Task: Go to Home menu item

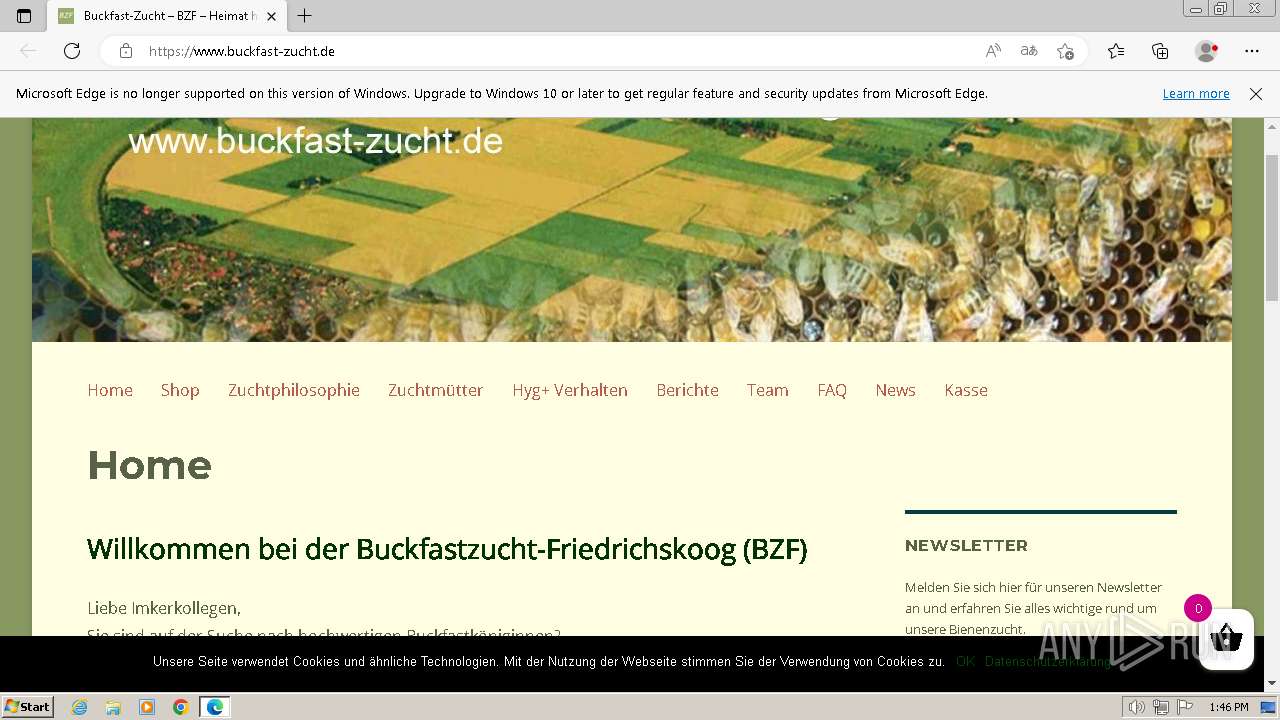Action: (110, 390)
